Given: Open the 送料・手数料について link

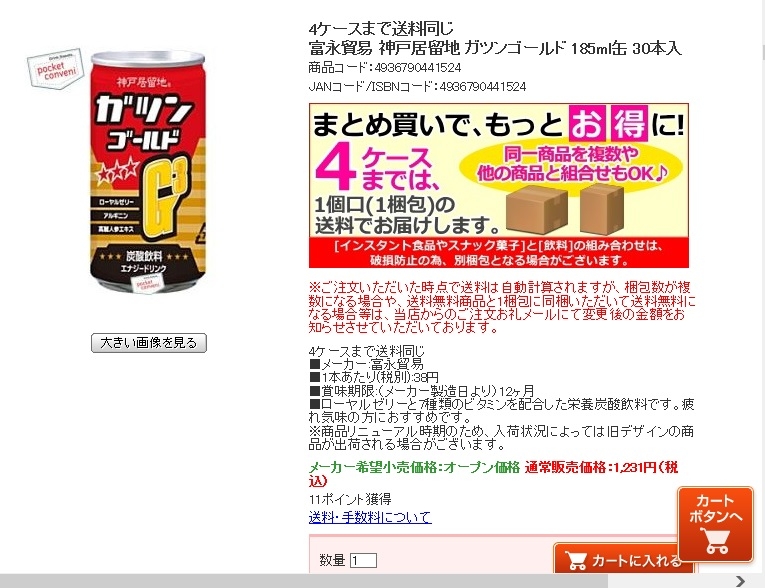Looking at the screenshot, I should tap(370, 517).
